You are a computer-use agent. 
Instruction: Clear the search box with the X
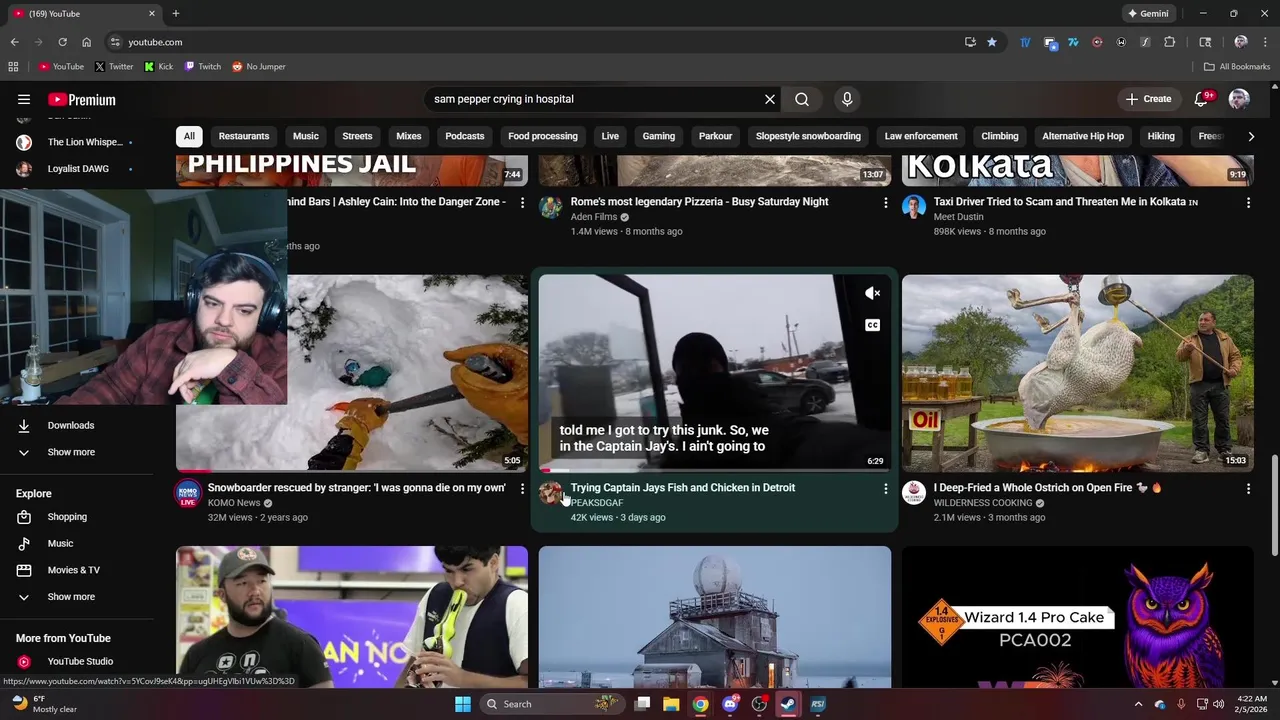point(770,99)
